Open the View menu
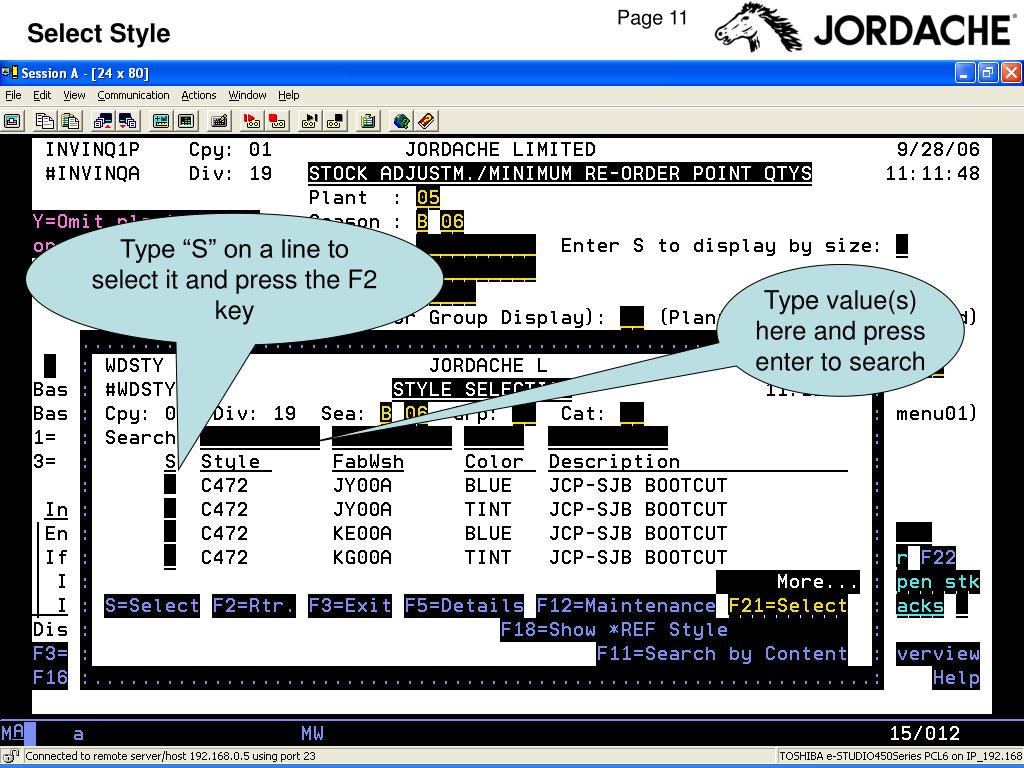The width and height of the screenshot is (1024, 768). pyautogui.click(x=74, y=95)
